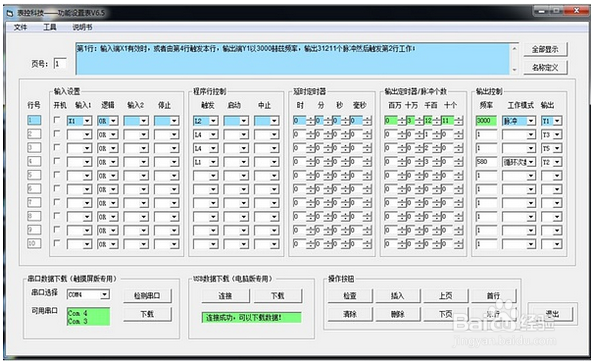Tick the 开机 checkbox in row 6
This screenshot has height=362, width=591.
(57, 189)
